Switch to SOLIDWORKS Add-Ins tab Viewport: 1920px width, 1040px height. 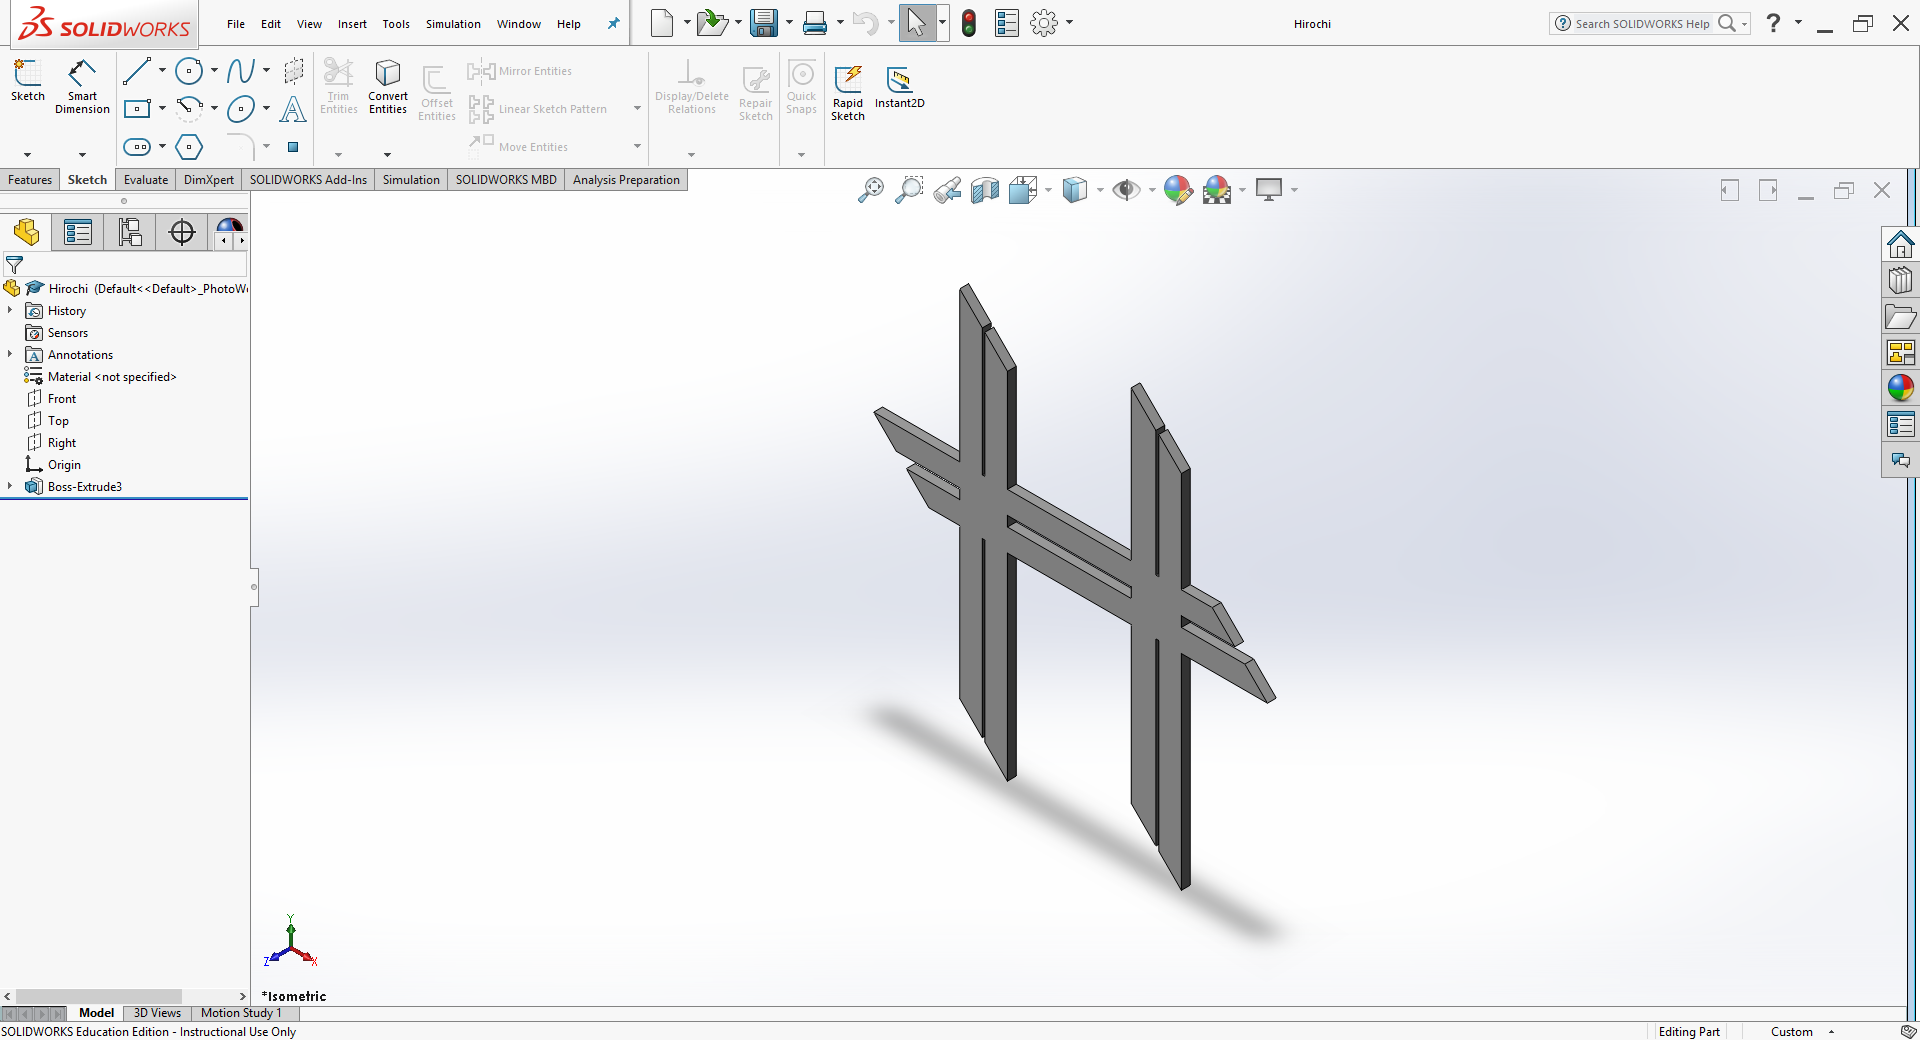click(308, 180)
